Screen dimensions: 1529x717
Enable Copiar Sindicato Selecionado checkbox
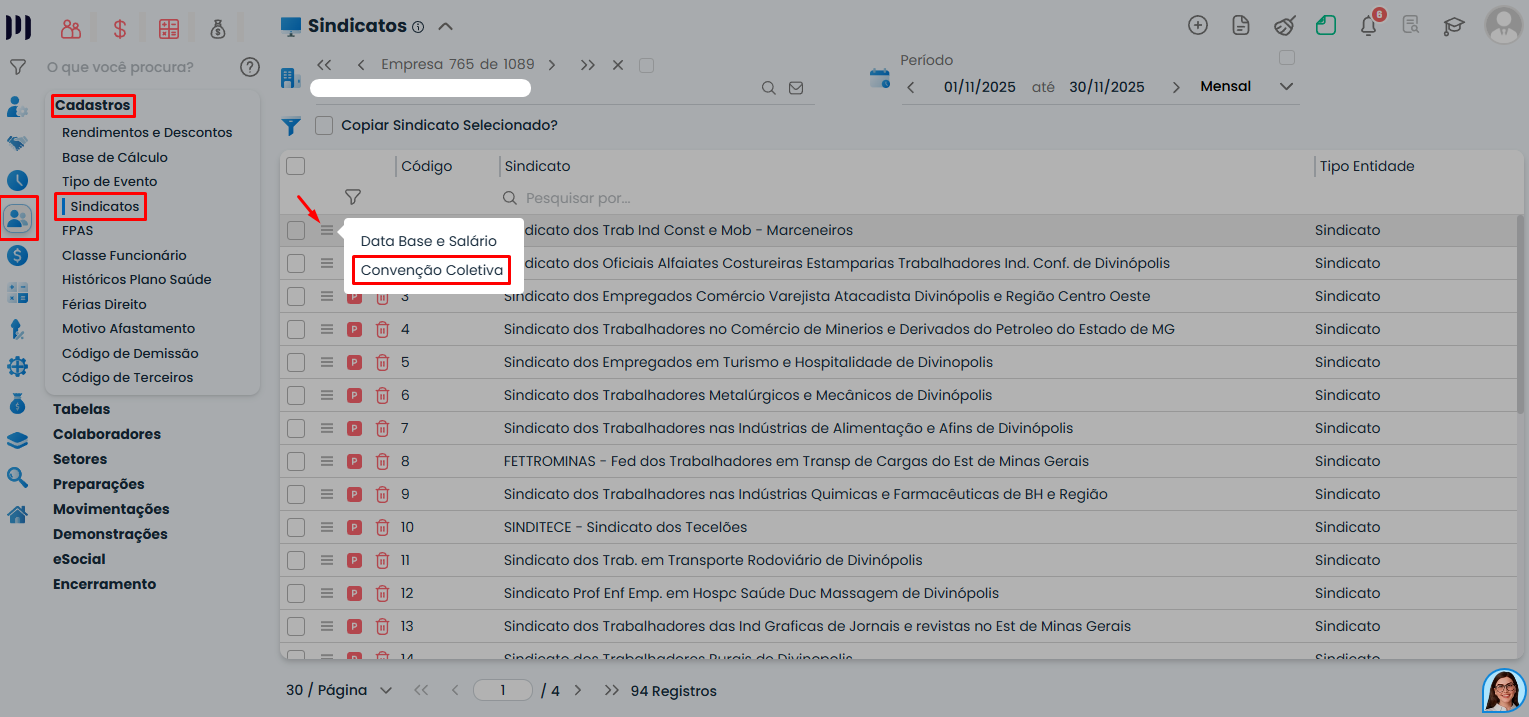(323, 126)
